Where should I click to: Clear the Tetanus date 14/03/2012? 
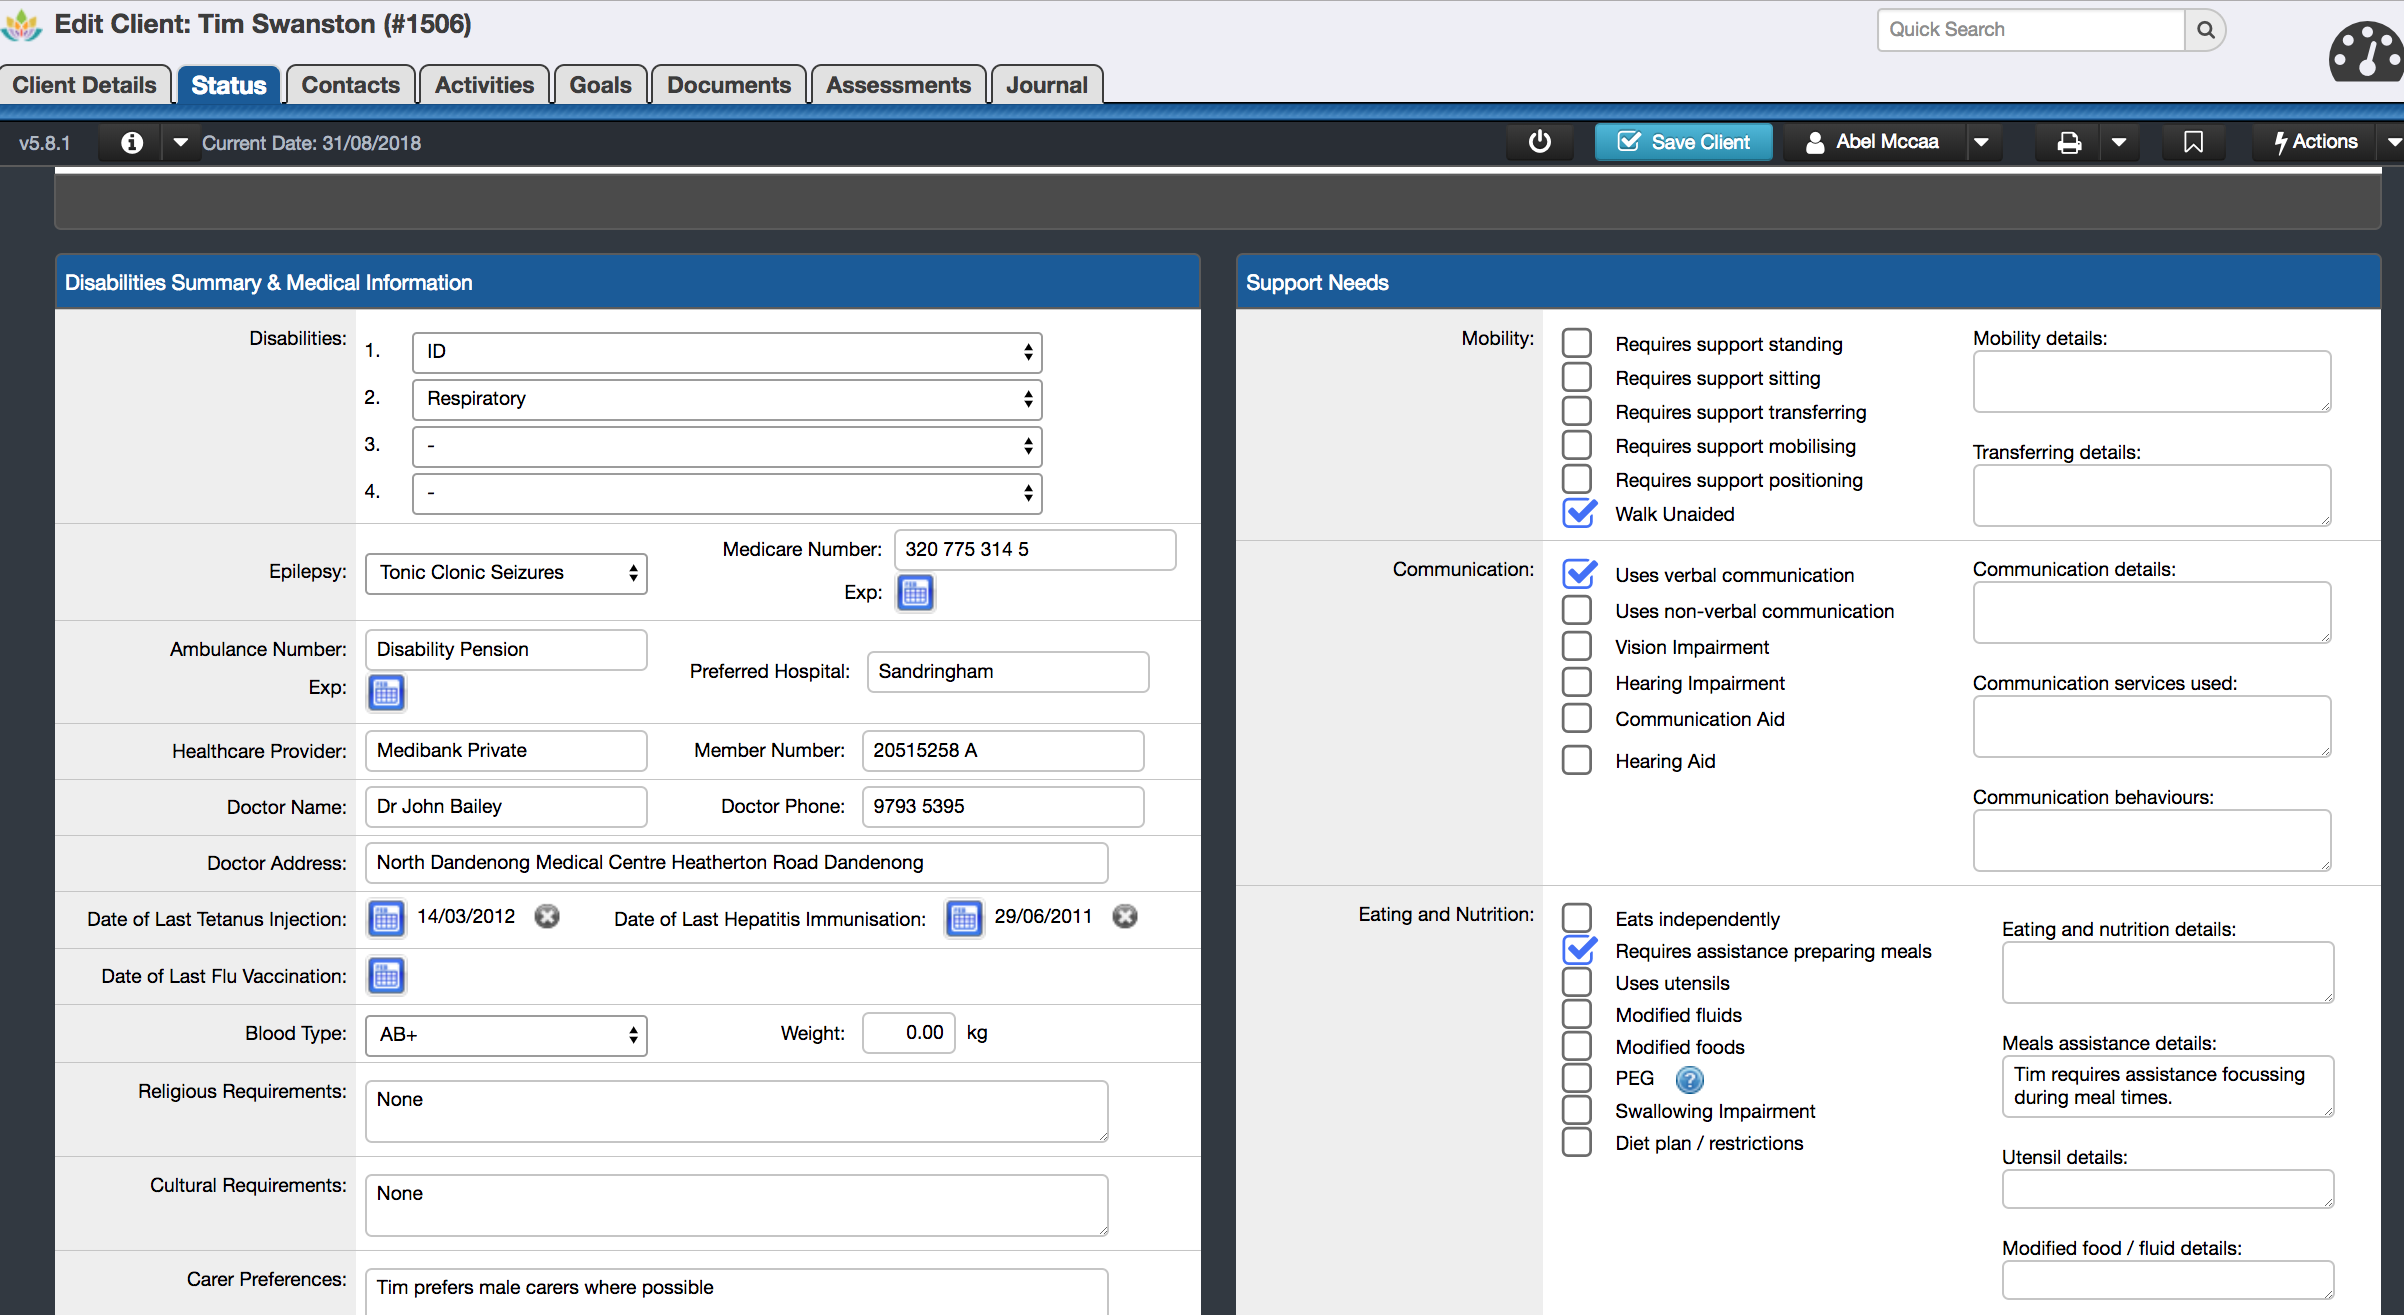547,916
